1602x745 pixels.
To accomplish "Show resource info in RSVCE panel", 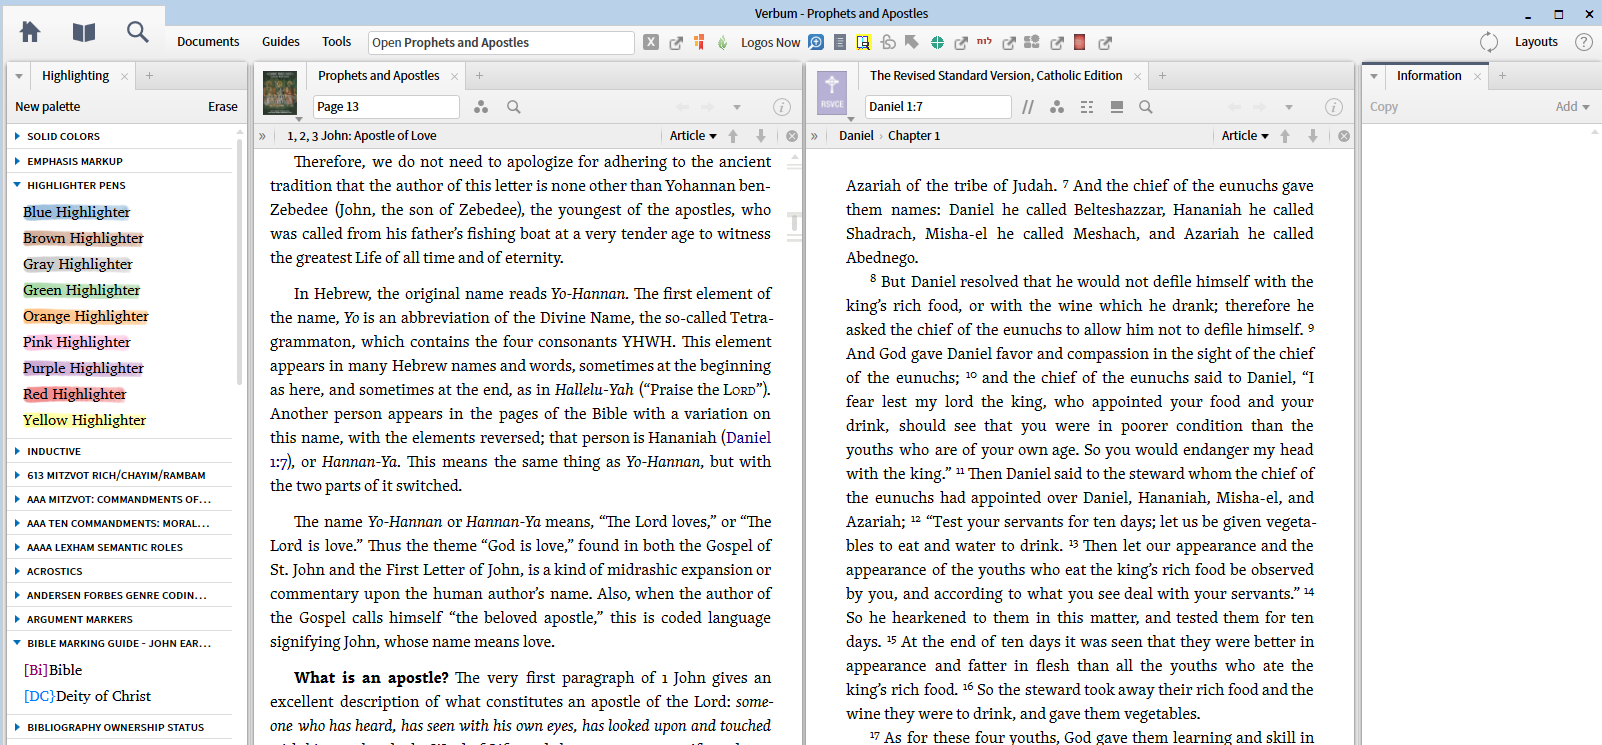I will point(1334,107).
